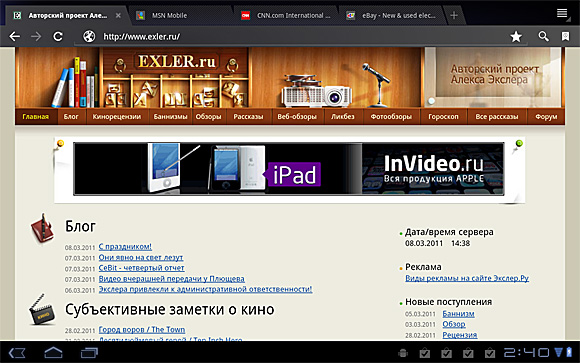Go back using the browser back arrow
The height and width of the screenshot is (363, 580).
click(14, 36)
